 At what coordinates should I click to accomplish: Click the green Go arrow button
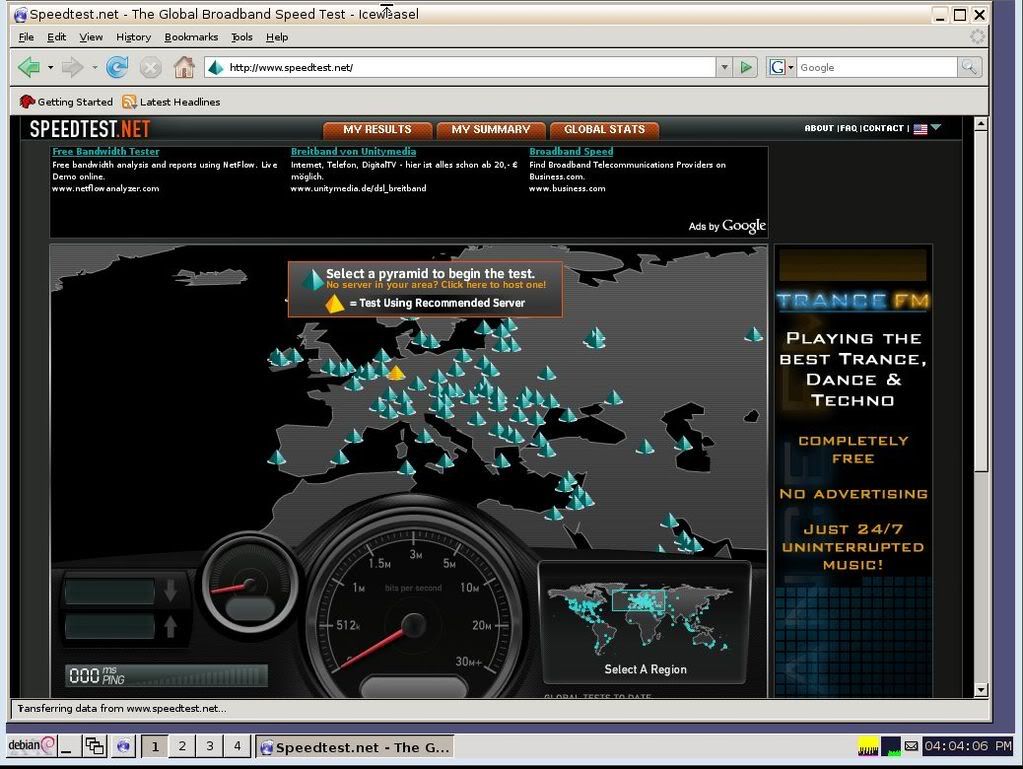click(746, 67)
